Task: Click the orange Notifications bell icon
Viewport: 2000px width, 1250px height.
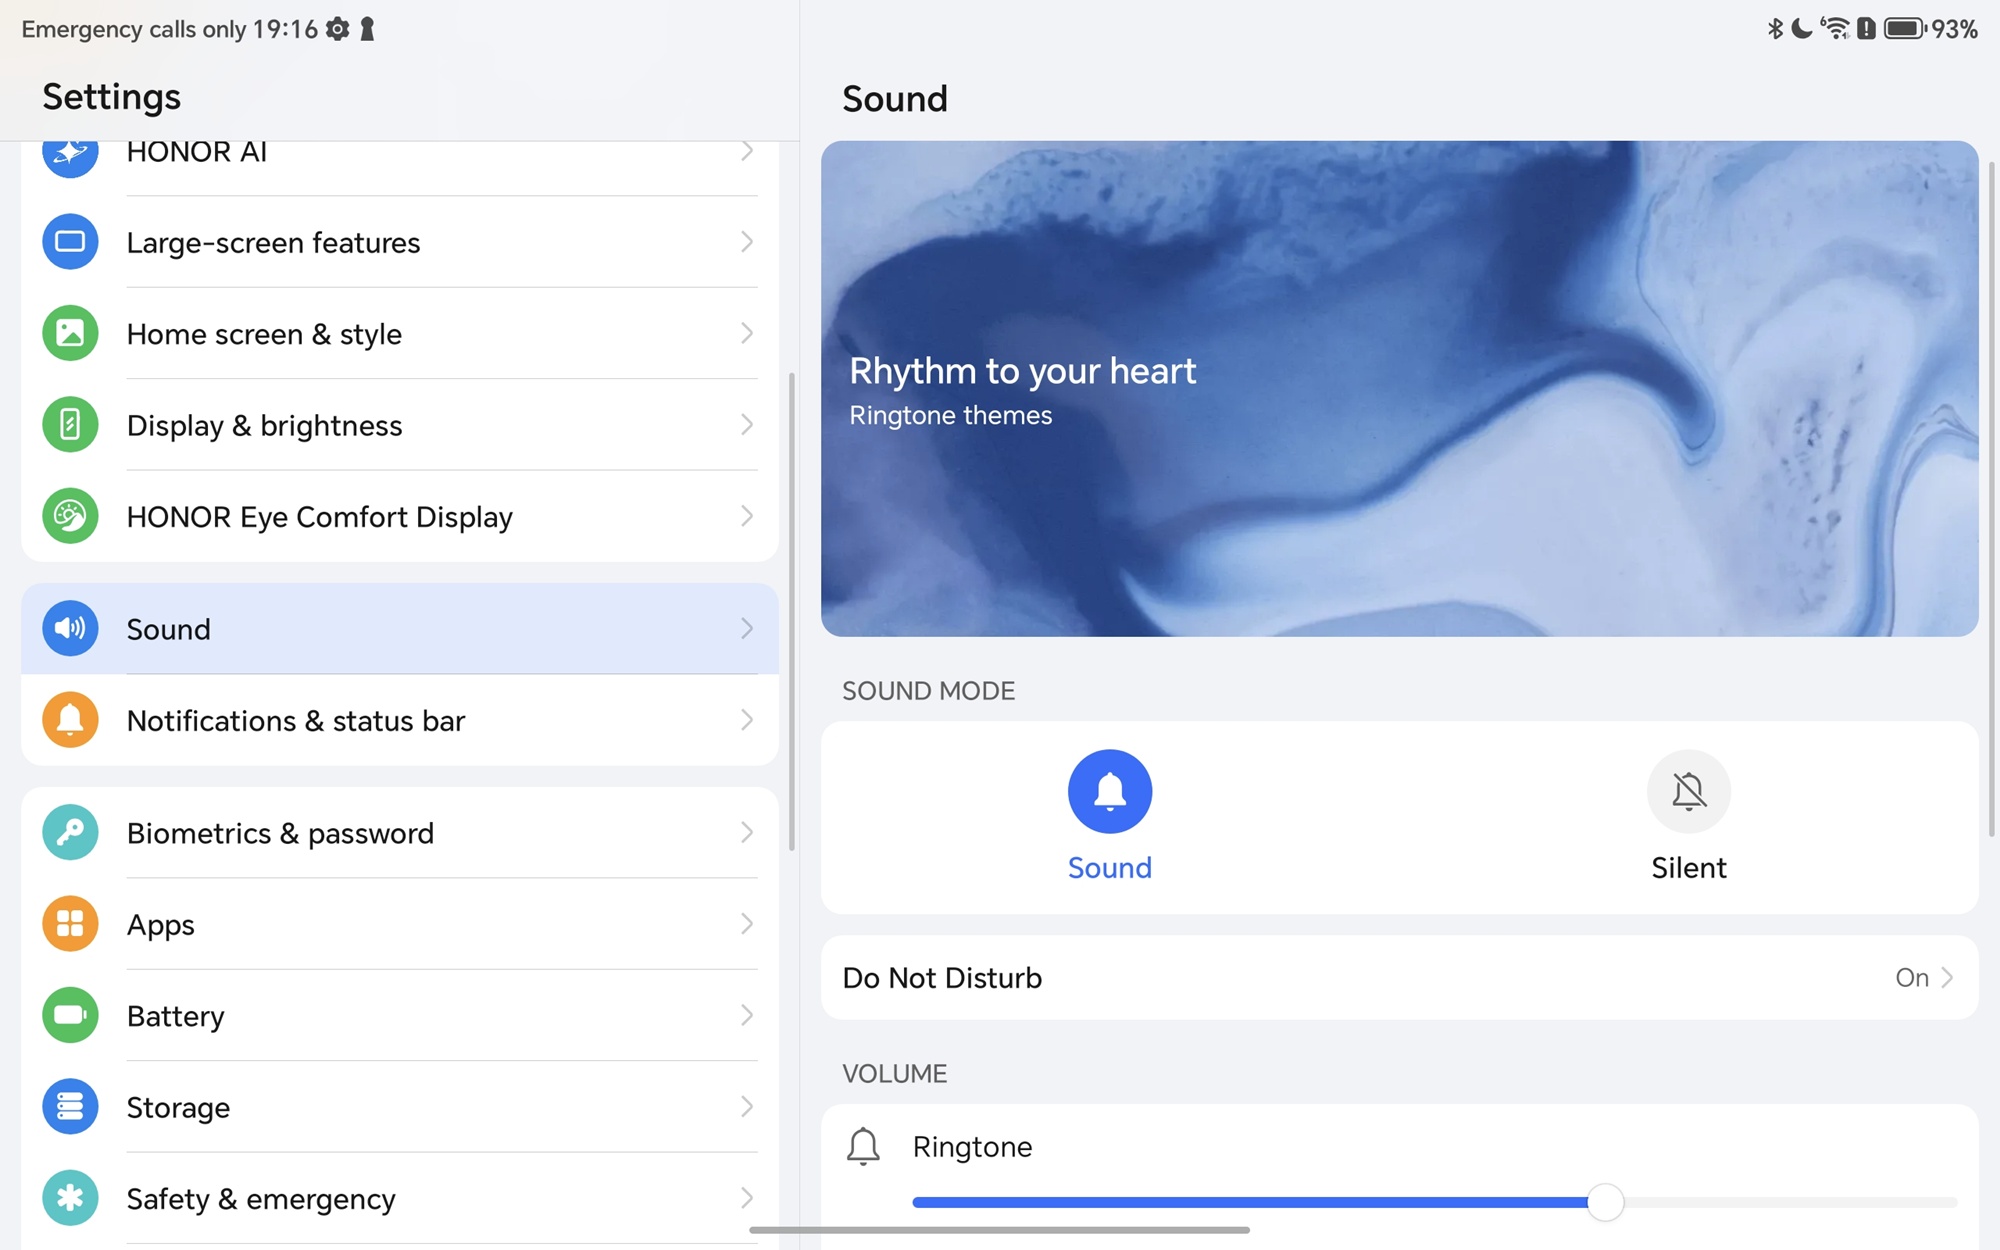Action: pyautogui.click(x=70, y=720)
